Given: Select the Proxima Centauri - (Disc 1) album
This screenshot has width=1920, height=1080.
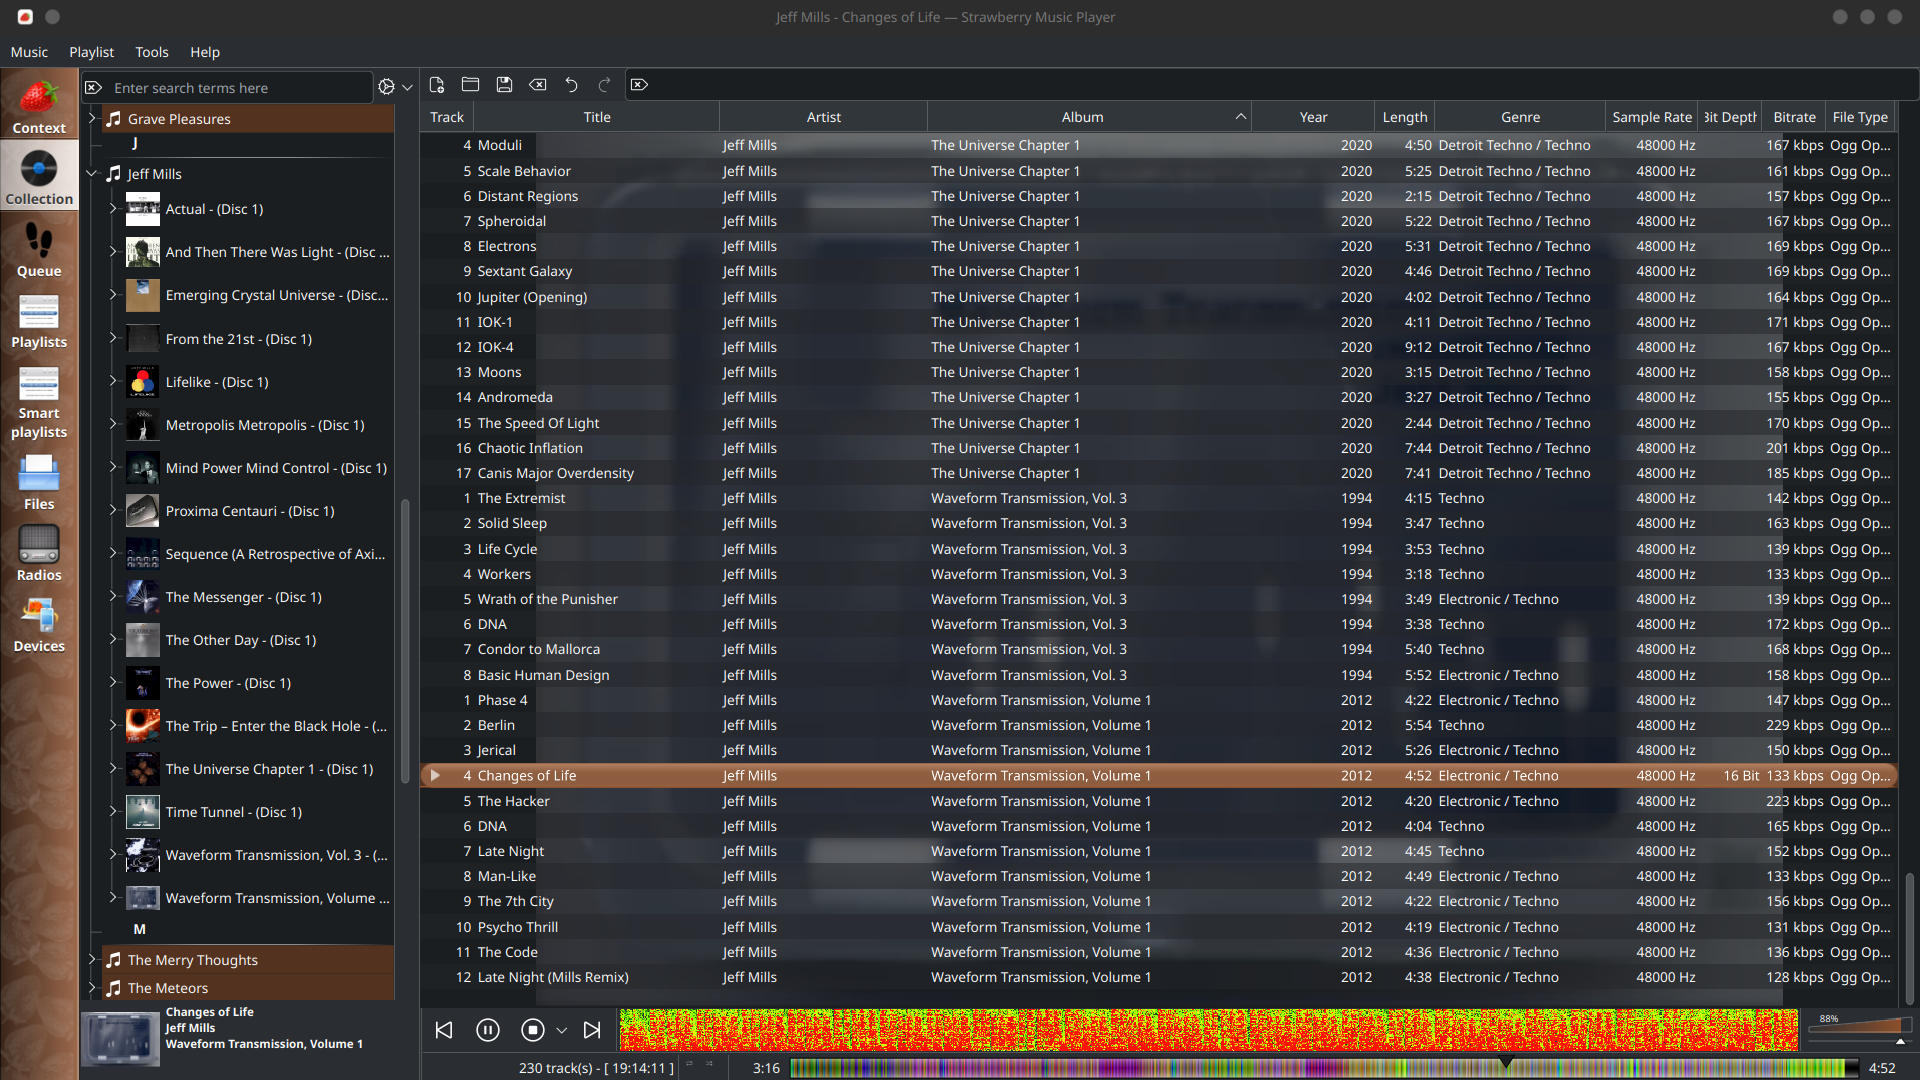Looking at the screenshot, I should pos(250,511).
